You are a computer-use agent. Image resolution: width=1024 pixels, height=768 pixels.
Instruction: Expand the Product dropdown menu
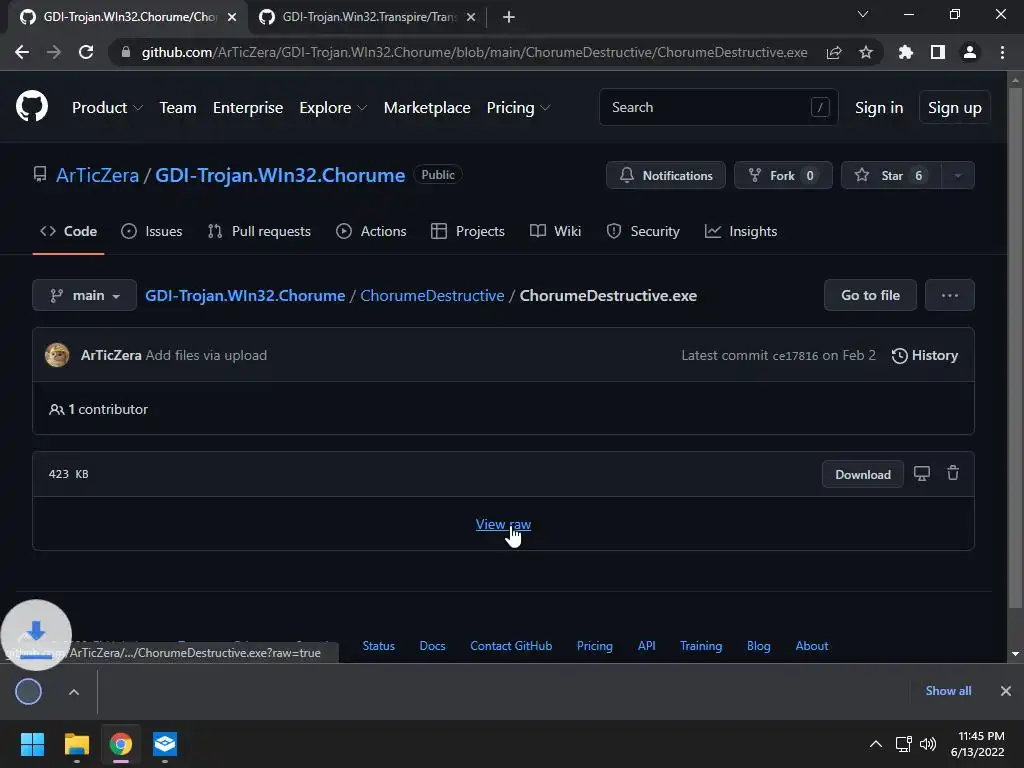pyautogui.click(x=107, y=108)
